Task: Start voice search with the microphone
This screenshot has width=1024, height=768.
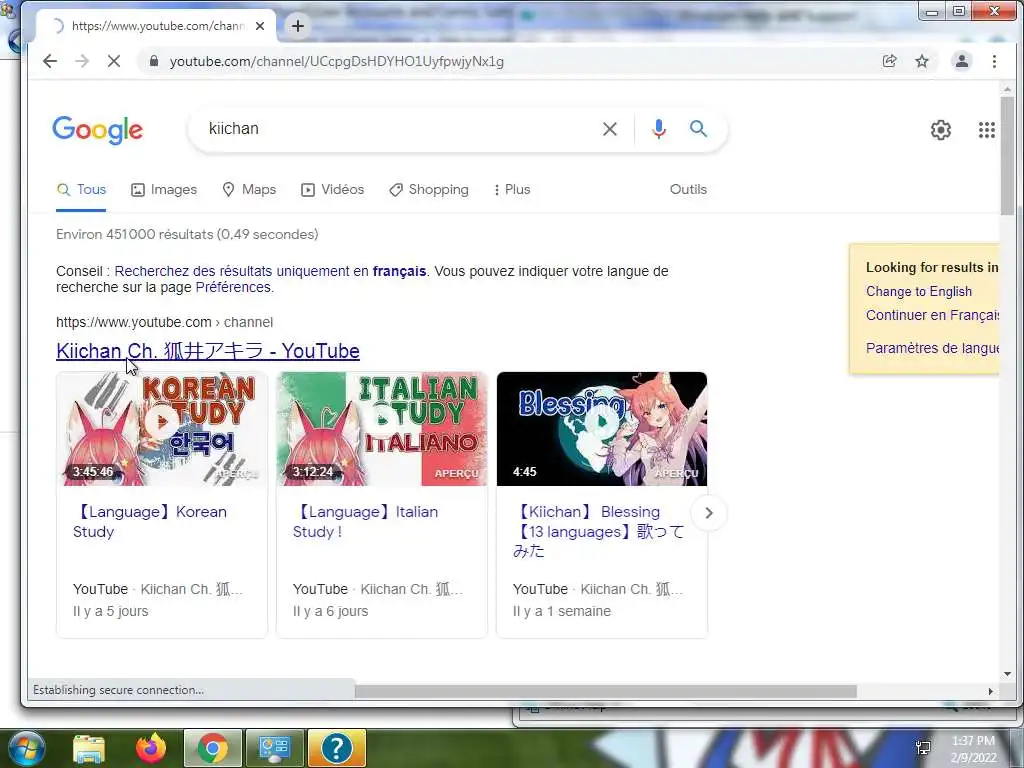Action: tap(658, 129)
